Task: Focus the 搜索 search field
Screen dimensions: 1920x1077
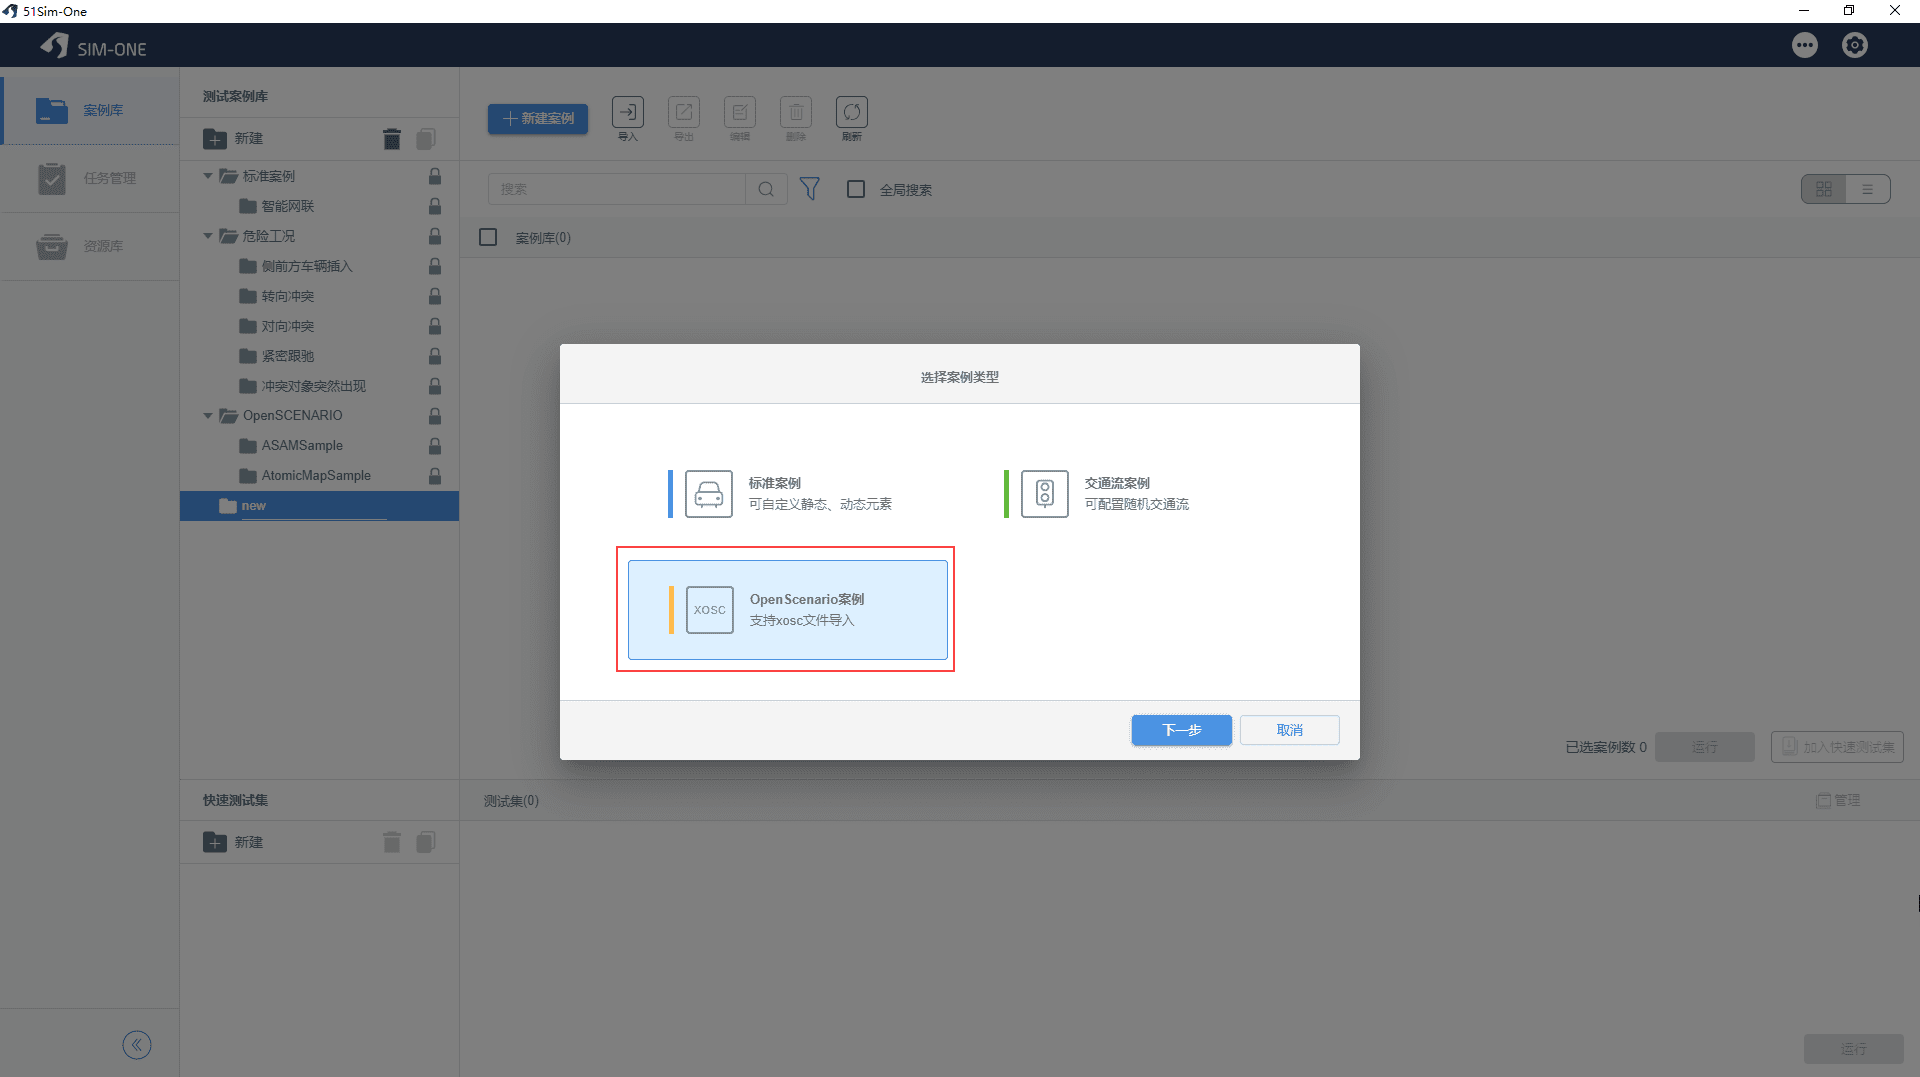Action: click(617, 189)
